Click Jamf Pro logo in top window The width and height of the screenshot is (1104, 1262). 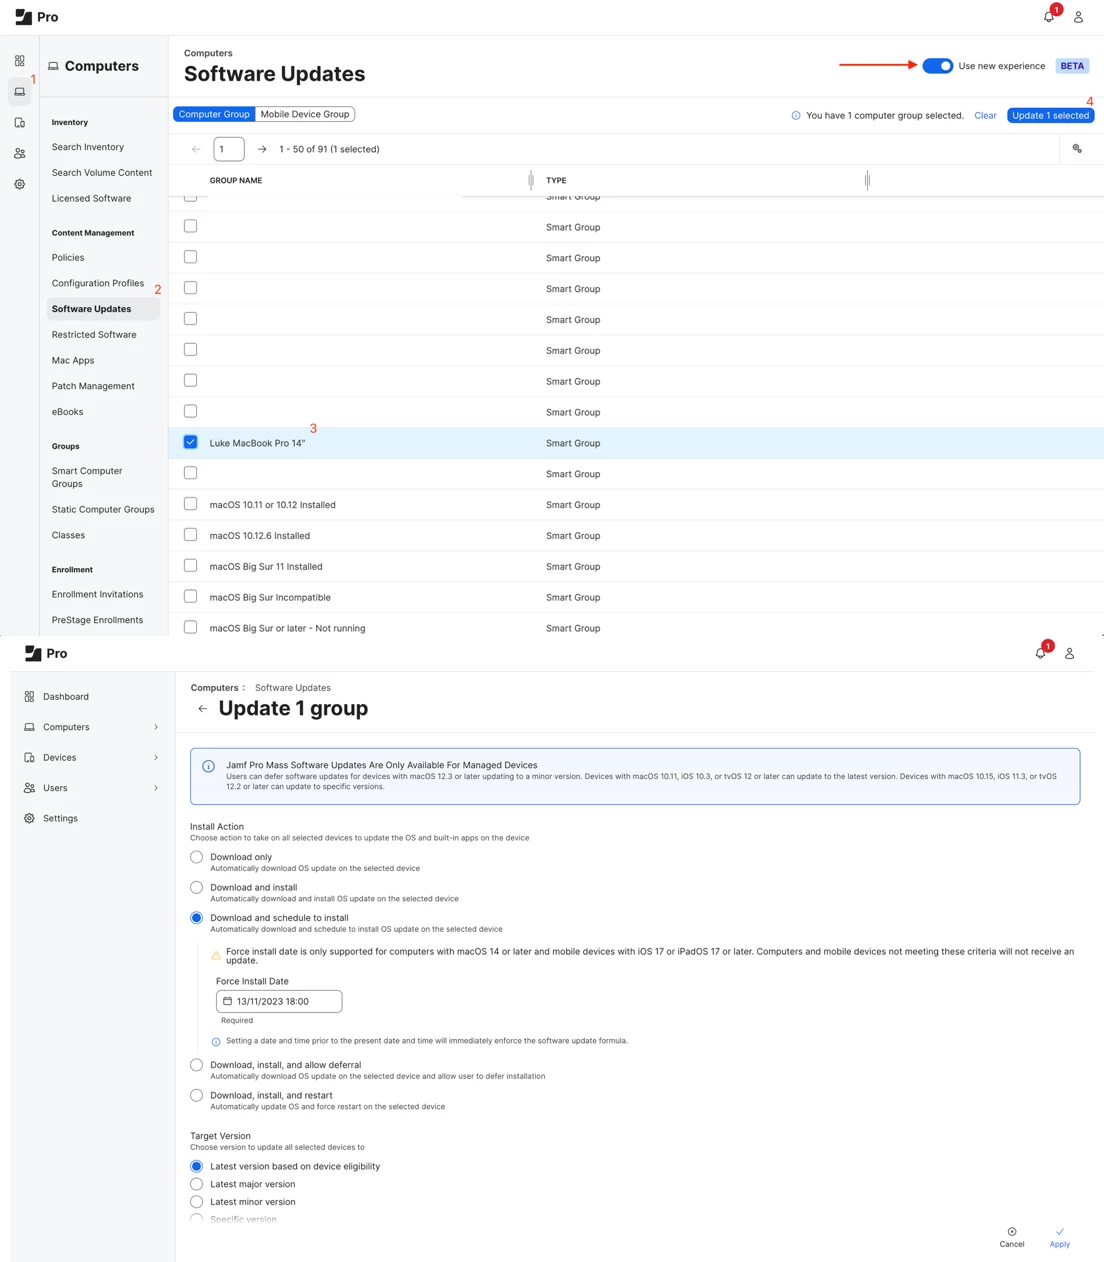pos(36,17)
